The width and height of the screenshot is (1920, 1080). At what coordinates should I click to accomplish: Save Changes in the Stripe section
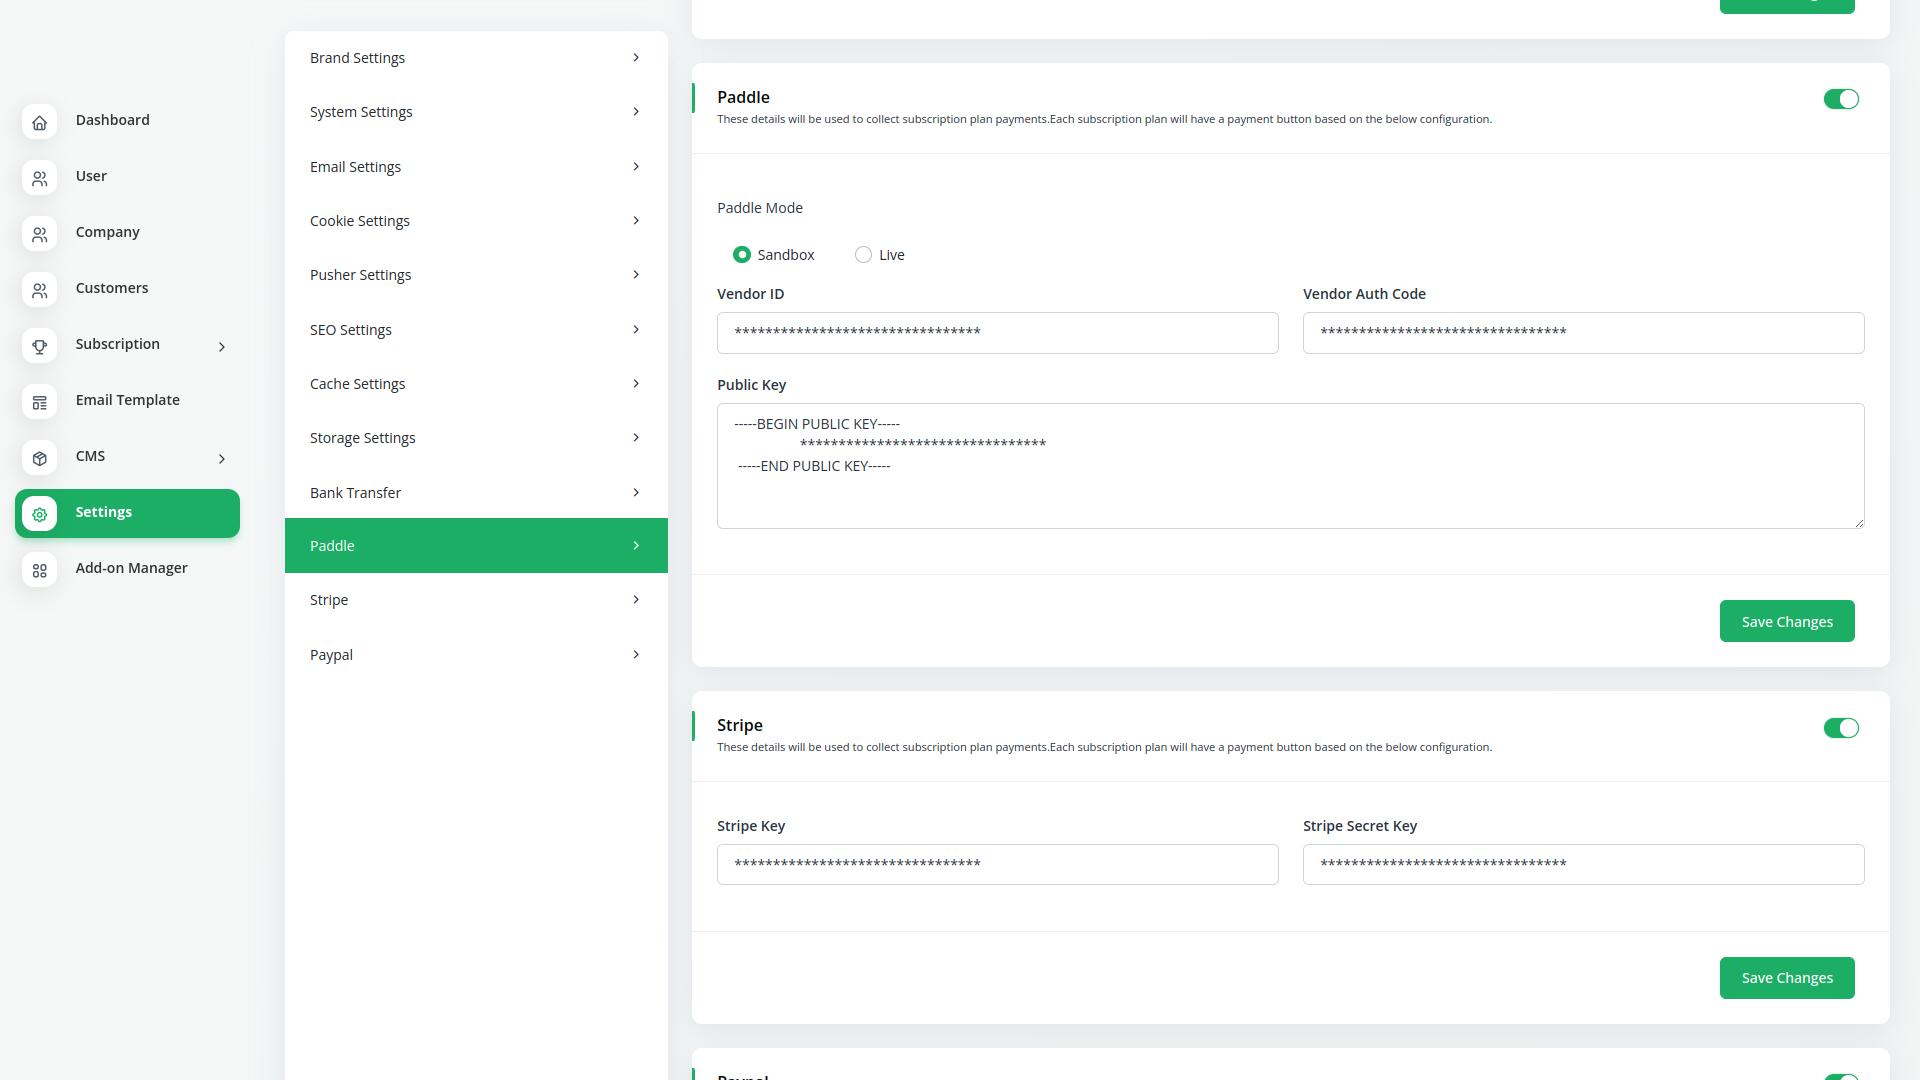(x=1786, y=977)
